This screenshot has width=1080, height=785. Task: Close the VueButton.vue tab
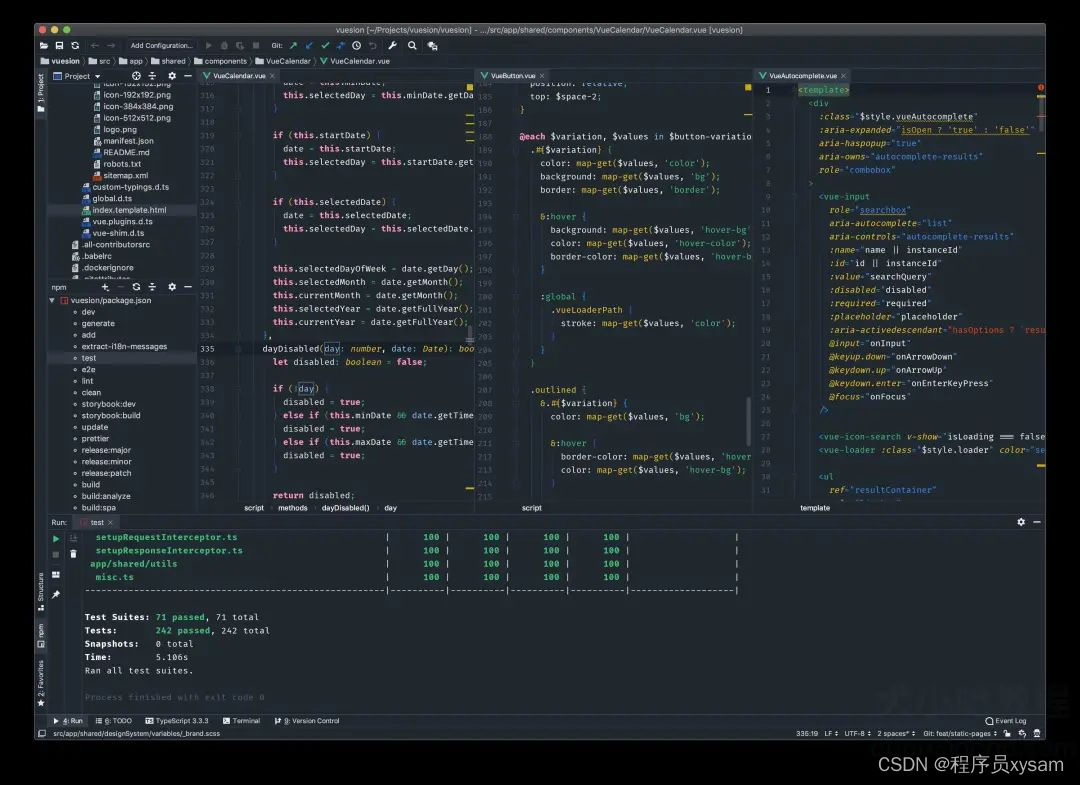[x=542, y=76]
